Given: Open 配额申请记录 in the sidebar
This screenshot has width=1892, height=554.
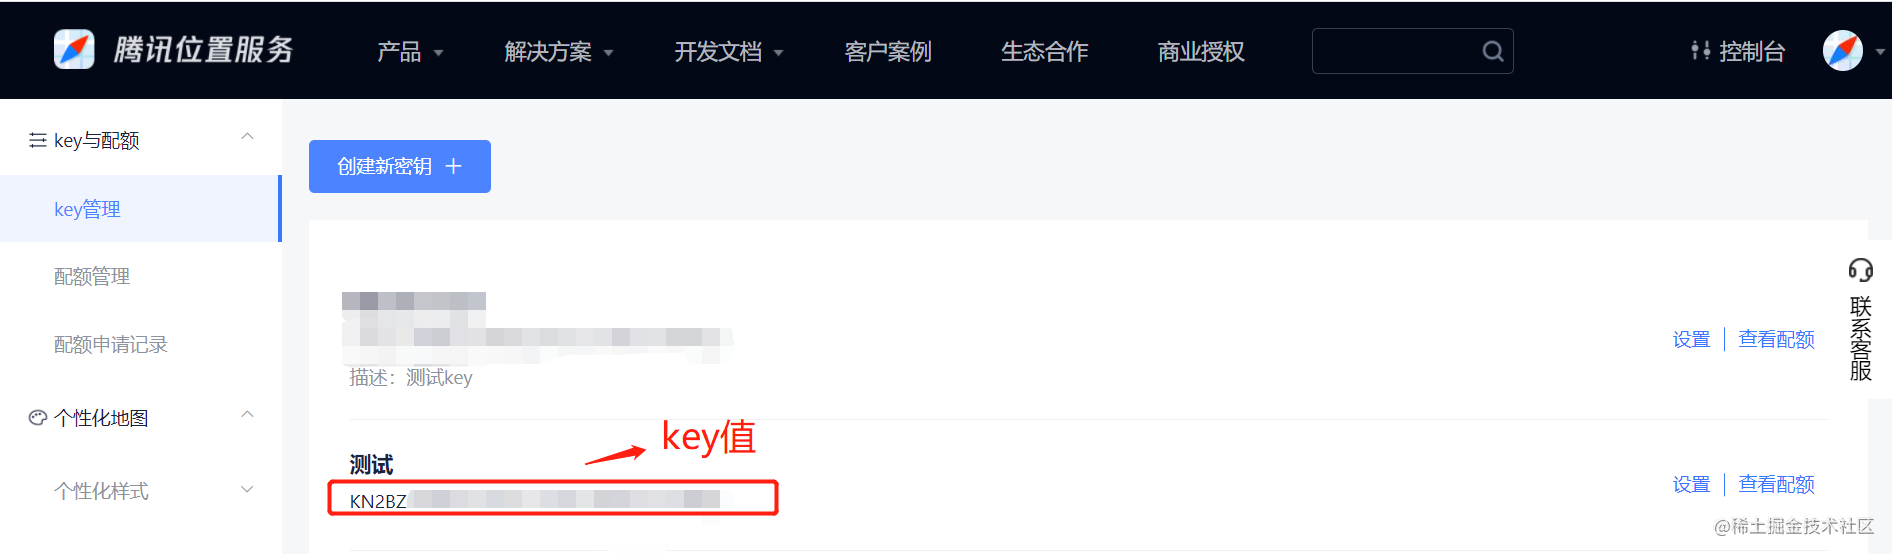Looking at the screenshot, I should pos(111,344).
